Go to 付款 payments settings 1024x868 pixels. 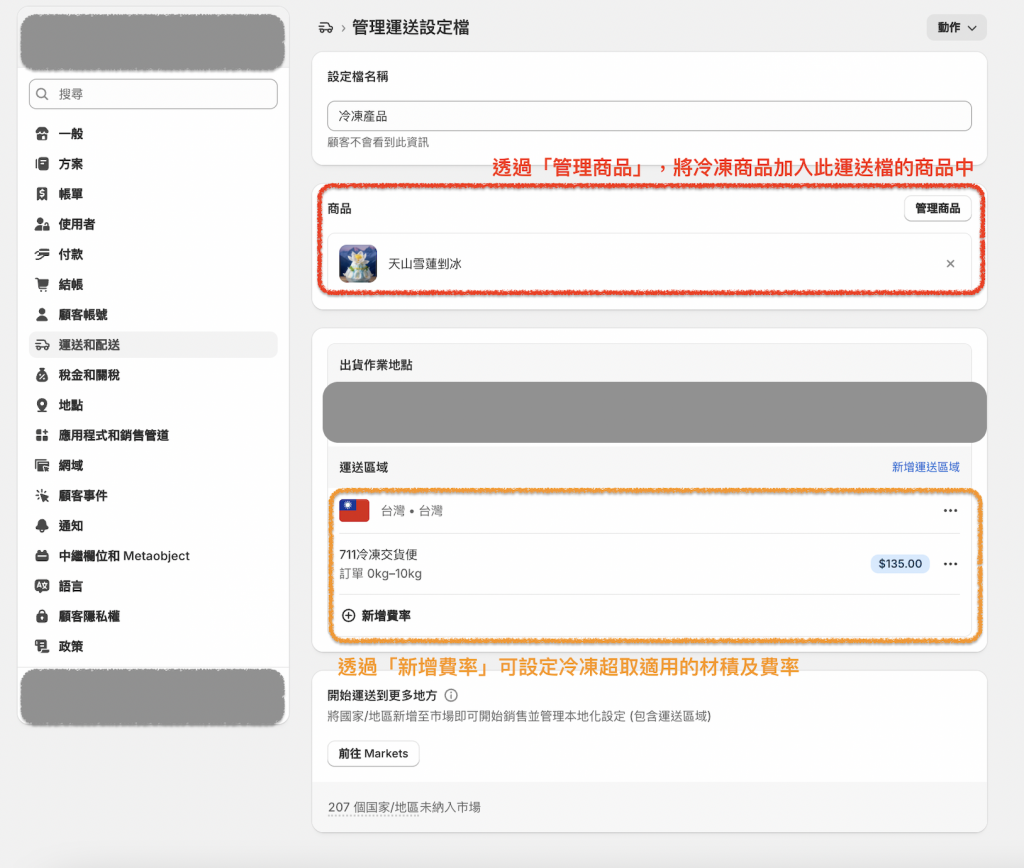point(70,254)
